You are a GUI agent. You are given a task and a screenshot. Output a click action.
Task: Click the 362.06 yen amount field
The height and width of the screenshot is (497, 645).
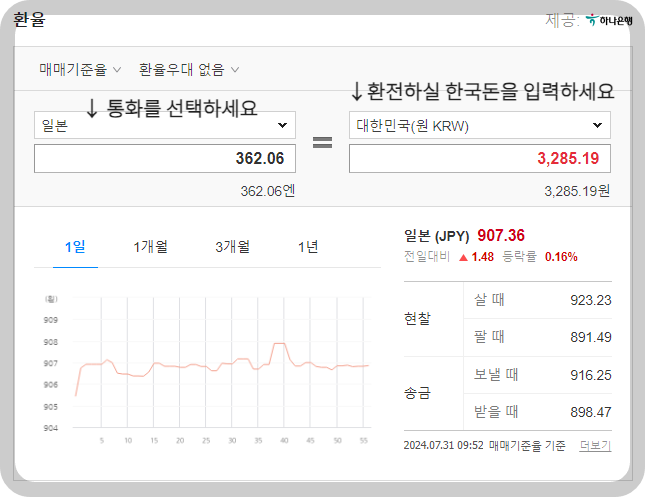[x=165, y=158]
